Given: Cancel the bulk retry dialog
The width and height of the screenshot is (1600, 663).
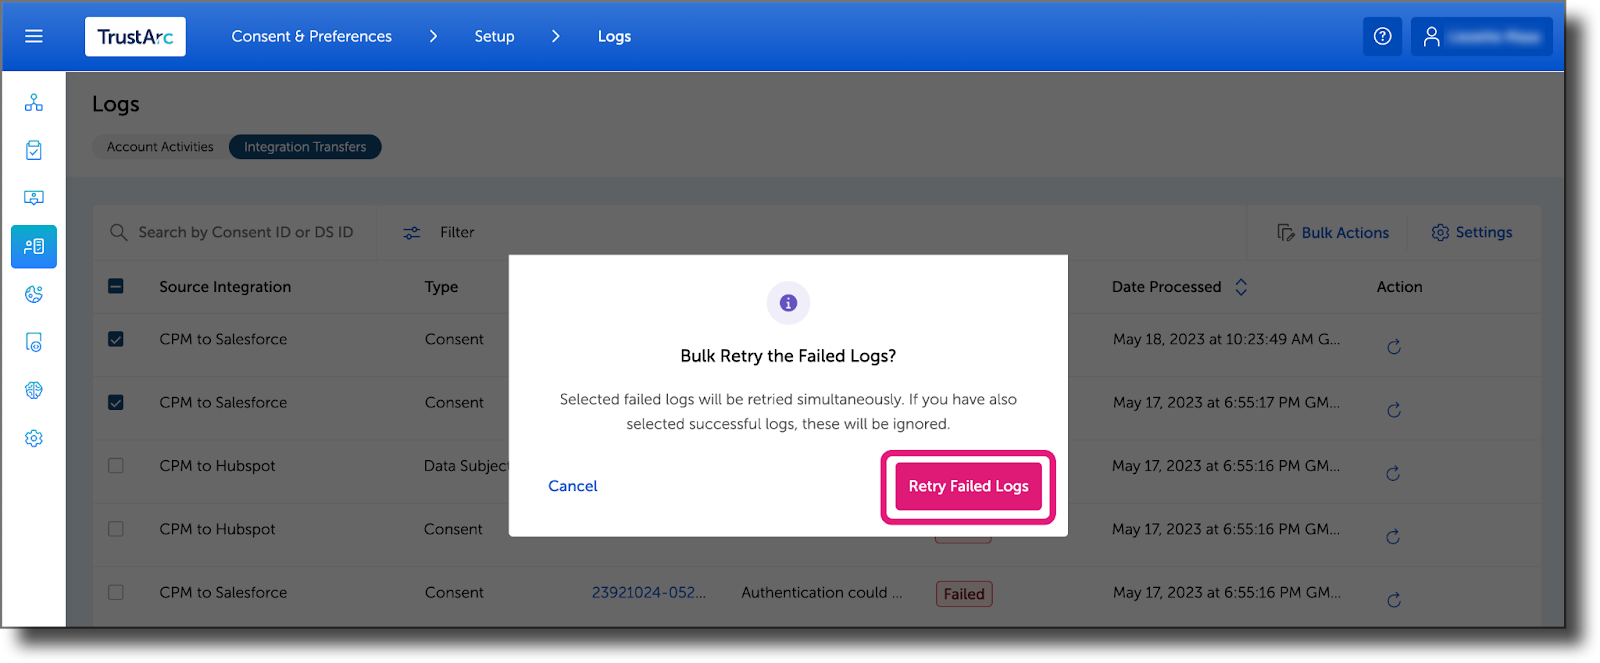Looking at the screenshot, I should pyautogui.click(x=572, y=486).
